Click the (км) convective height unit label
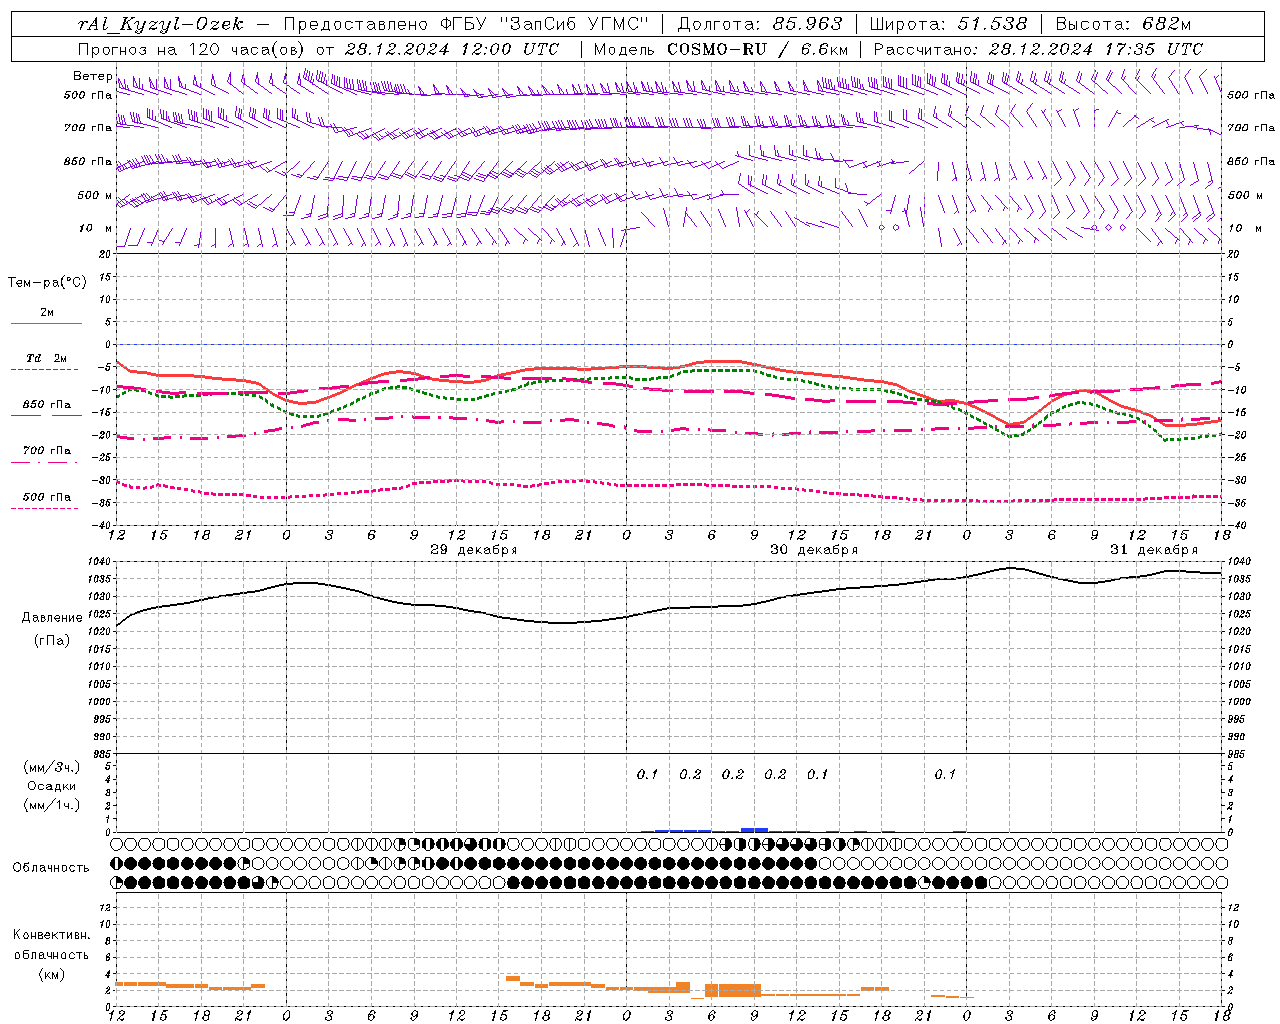 click(51, 974)
